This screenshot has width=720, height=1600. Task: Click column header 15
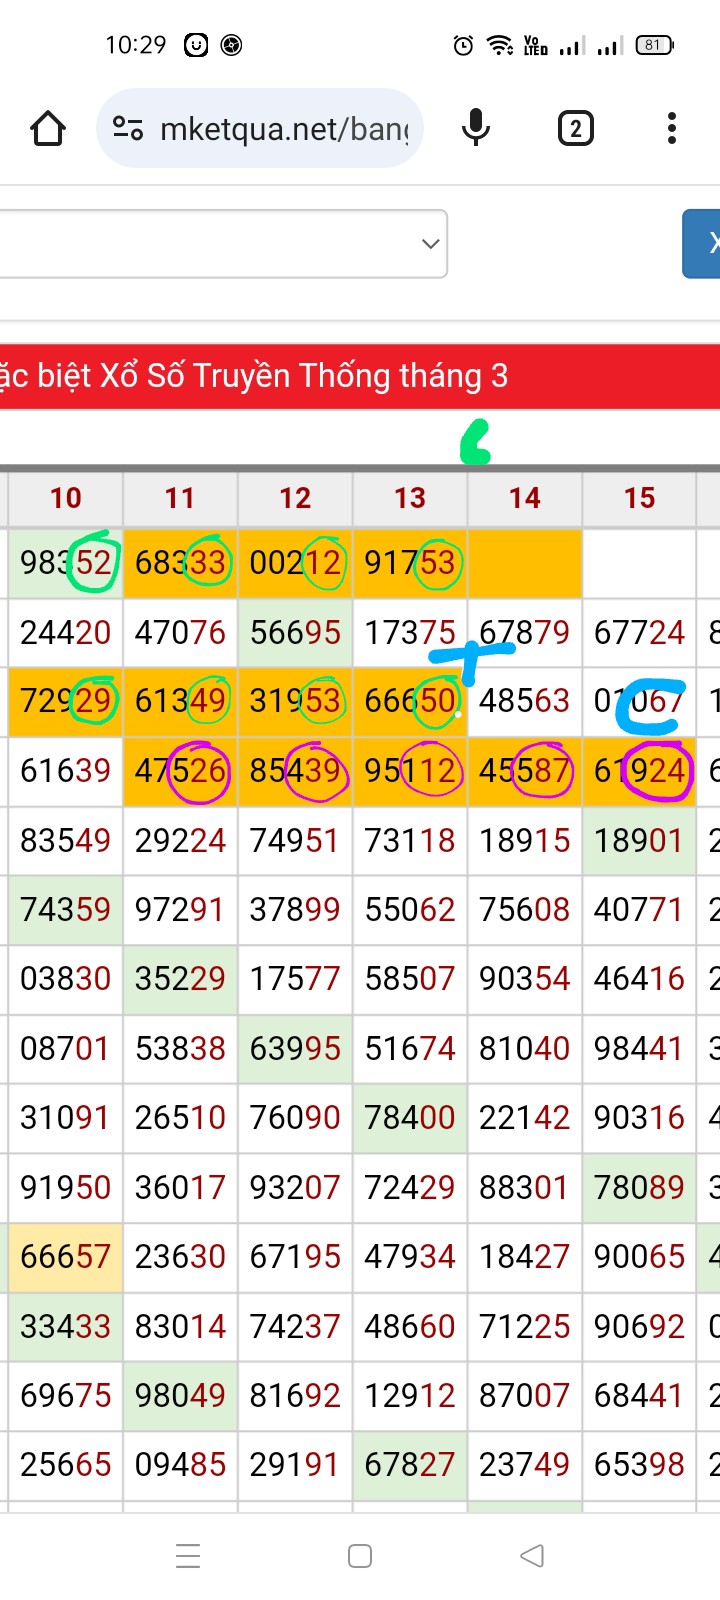click(x=639, y=498)
